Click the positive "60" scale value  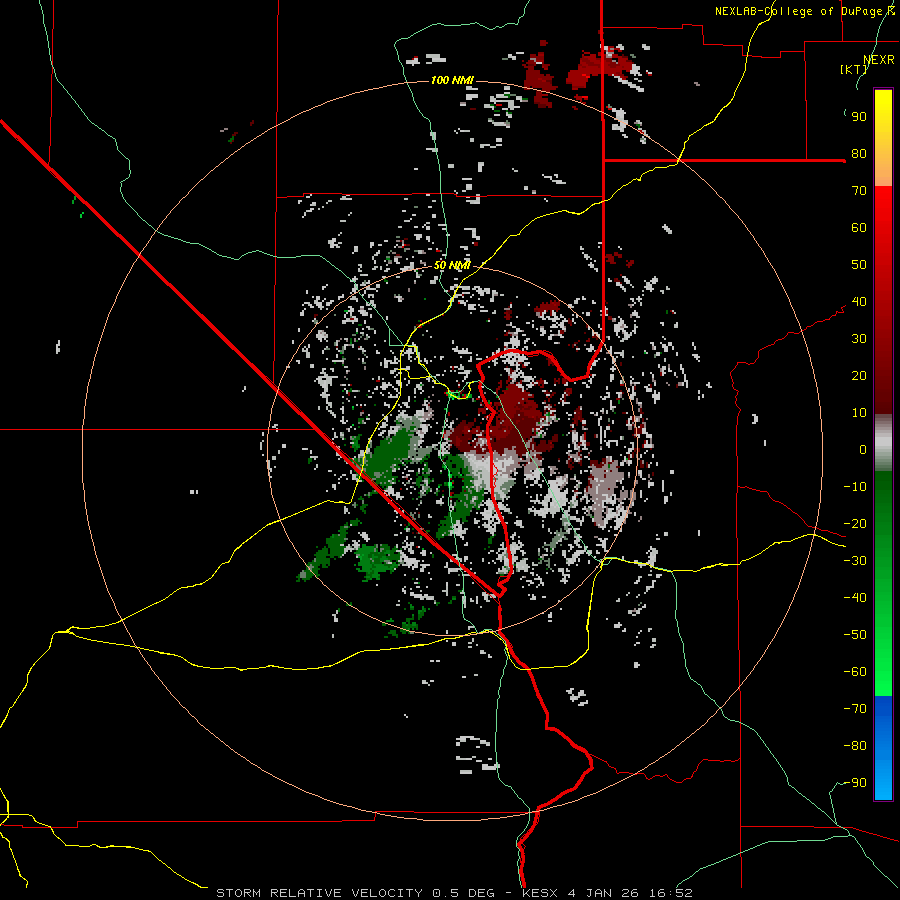click(x=859, y=227)
